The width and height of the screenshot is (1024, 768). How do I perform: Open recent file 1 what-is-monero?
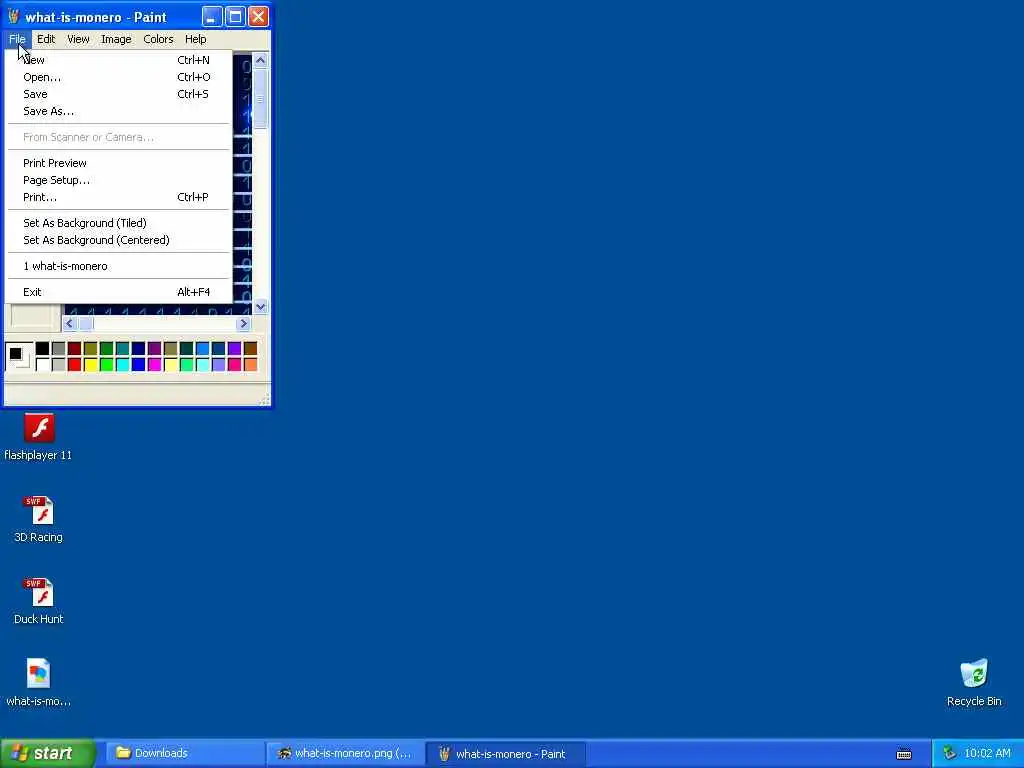(x=119, y=266)
